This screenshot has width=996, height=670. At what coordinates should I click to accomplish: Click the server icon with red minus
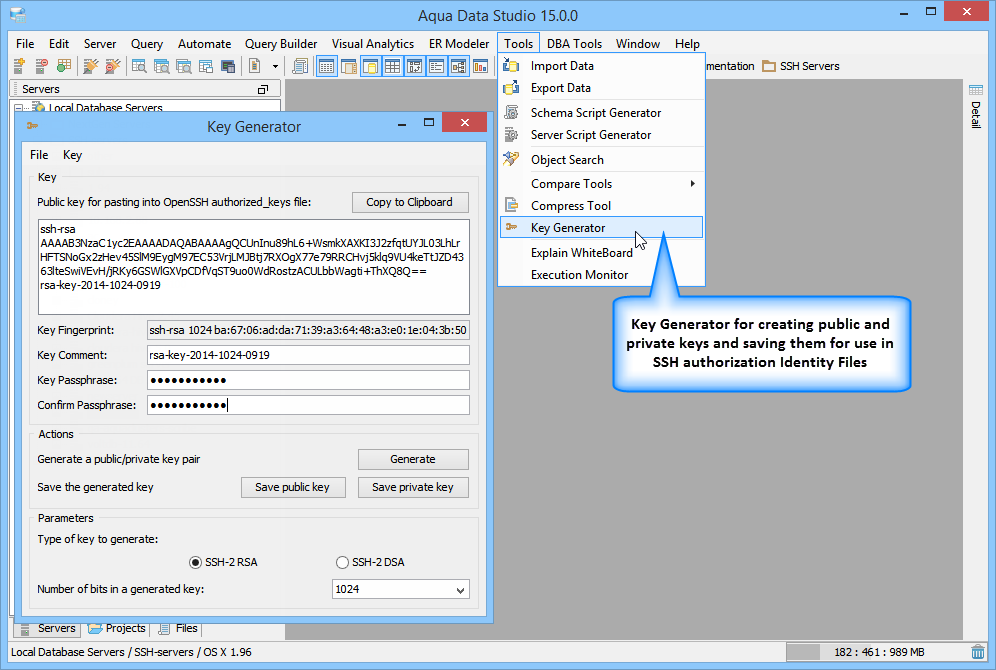[41, 65]
